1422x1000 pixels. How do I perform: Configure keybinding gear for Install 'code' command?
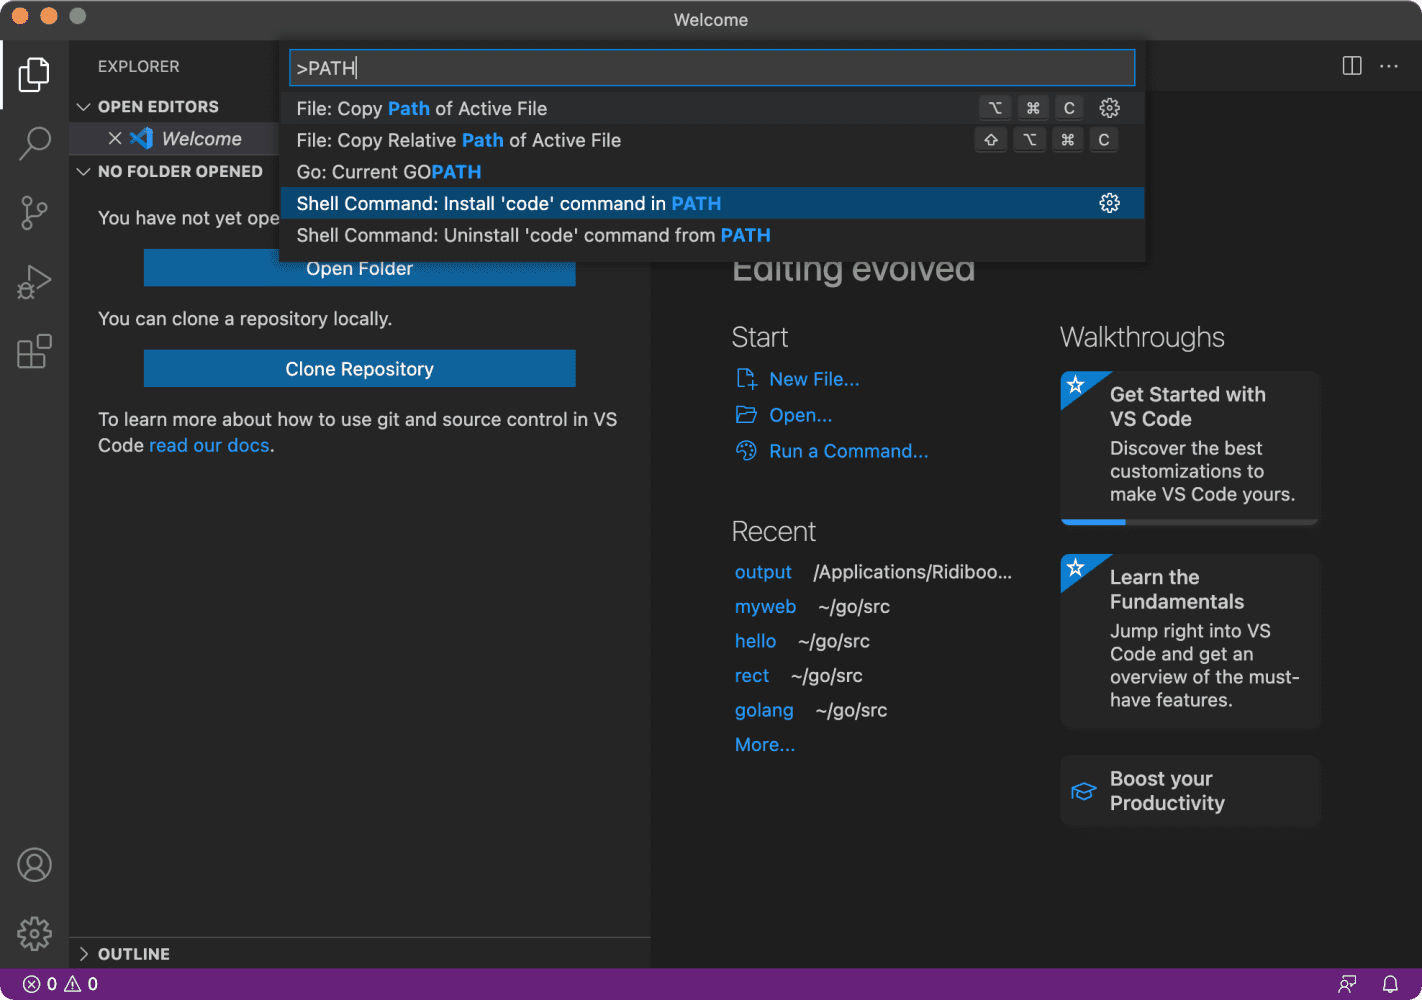(x=1110, y=203)
